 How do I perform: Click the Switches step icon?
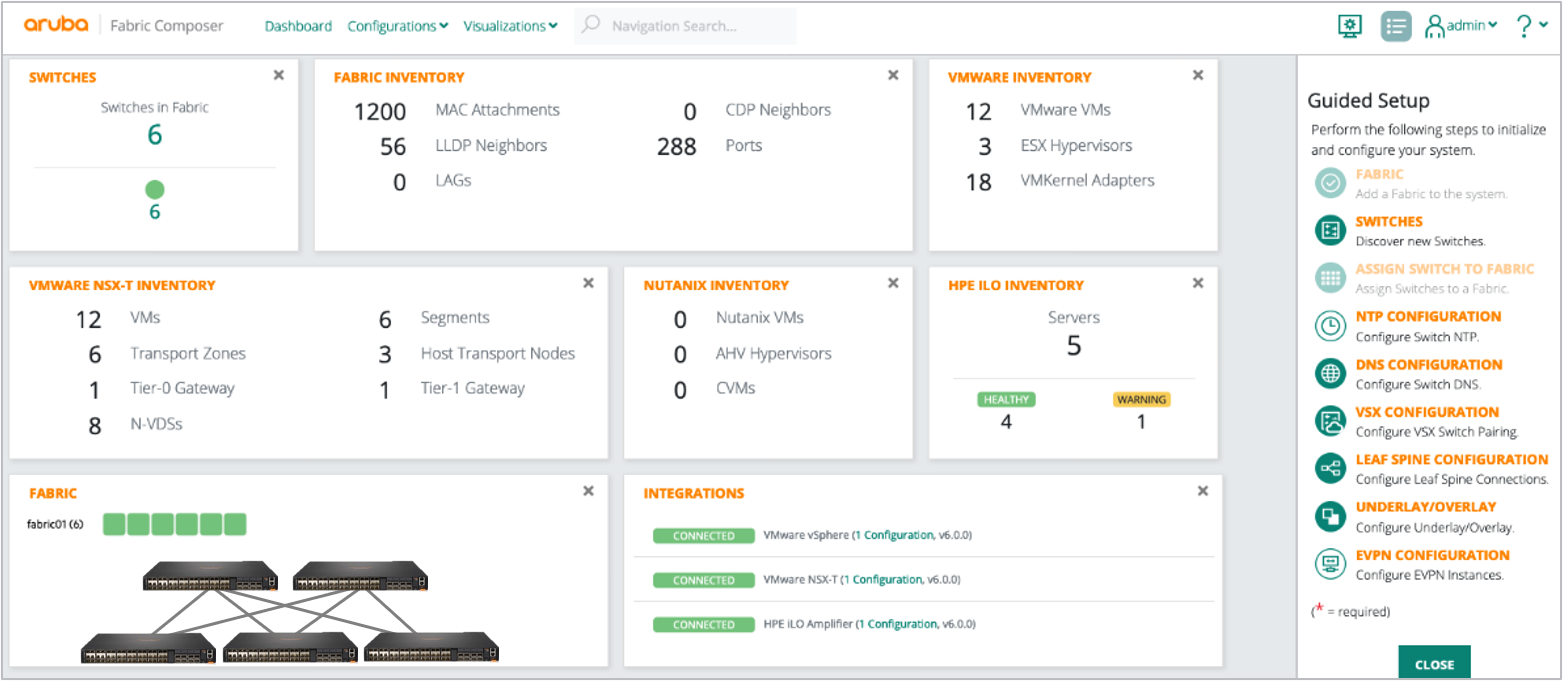click(1330, 230)
